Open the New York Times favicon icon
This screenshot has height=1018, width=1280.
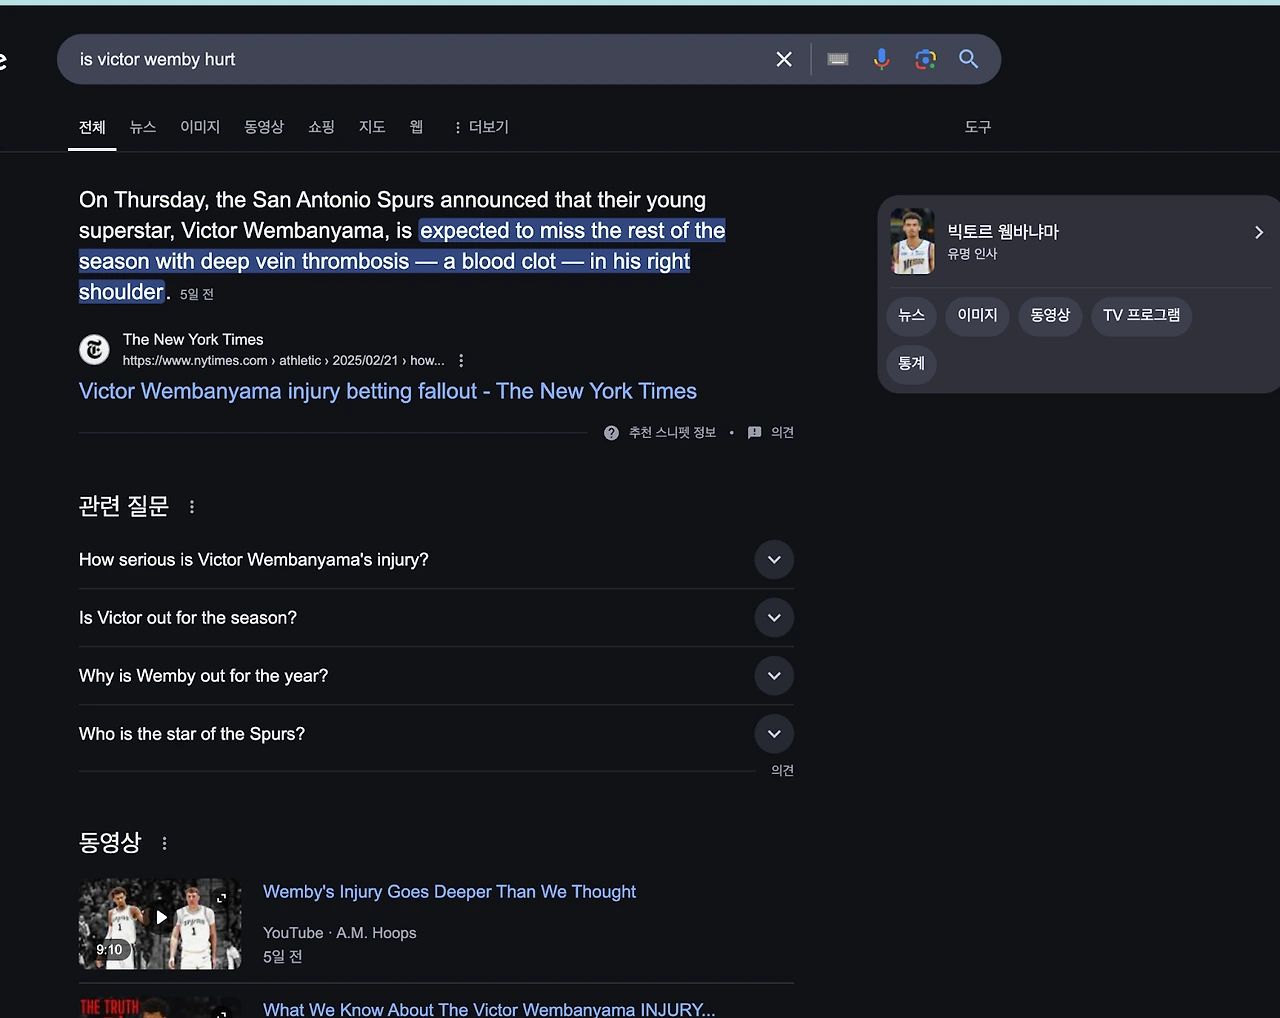click(x=94, y=349)
